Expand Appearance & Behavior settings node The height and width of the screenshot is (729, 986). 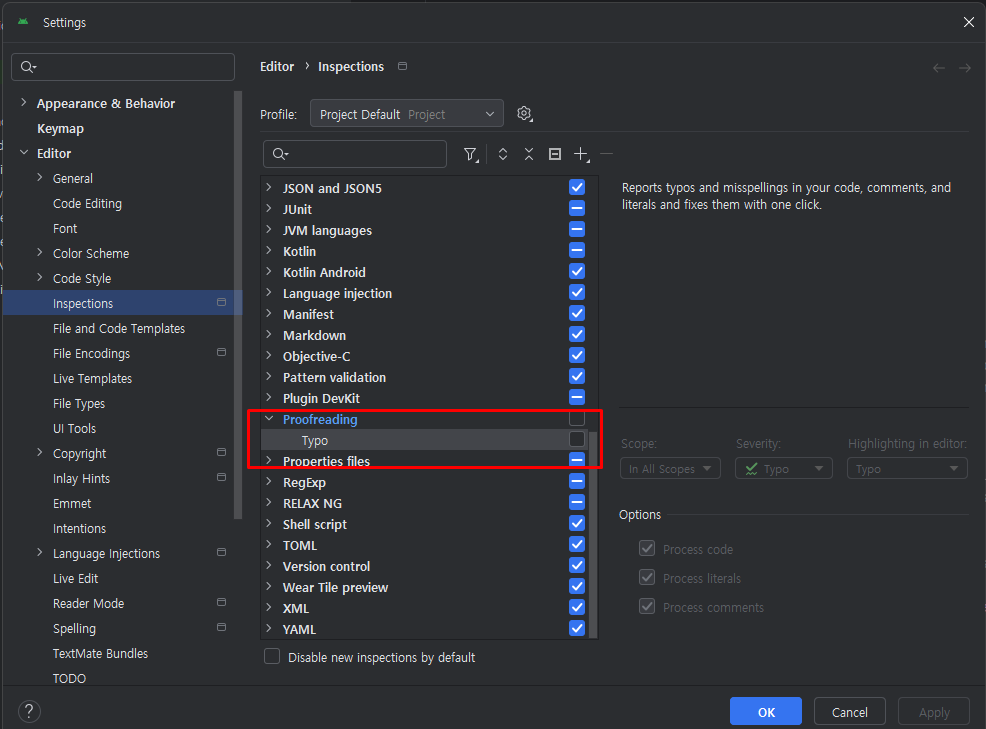pyautogui.click(x=24, y=103)
